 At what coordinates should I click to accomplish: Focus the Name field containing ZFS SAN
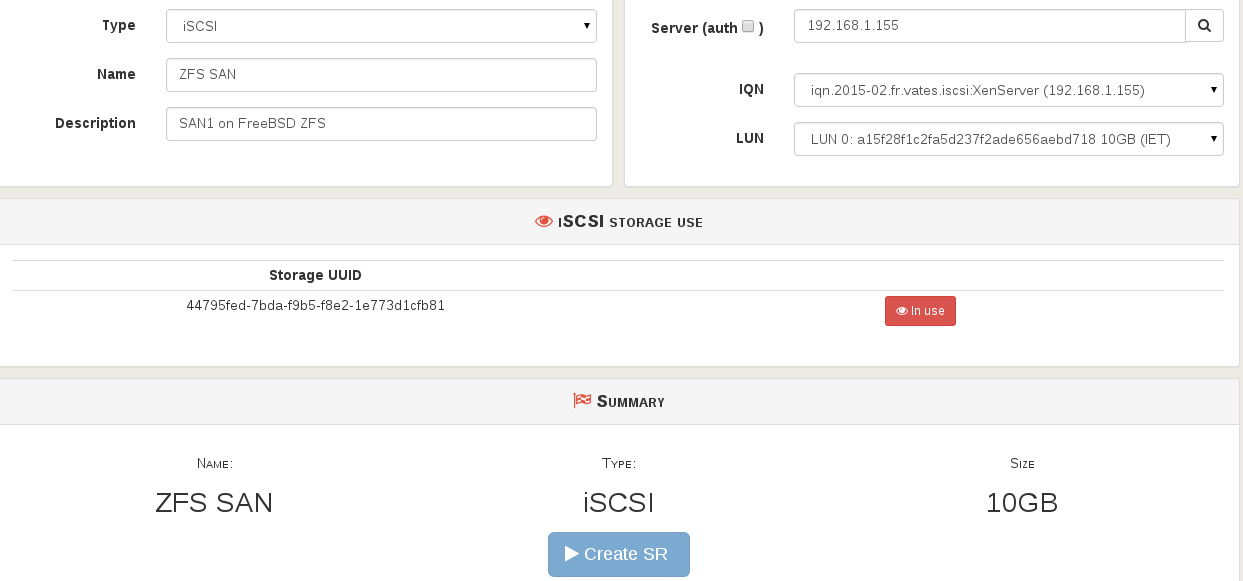pos(381,74)
